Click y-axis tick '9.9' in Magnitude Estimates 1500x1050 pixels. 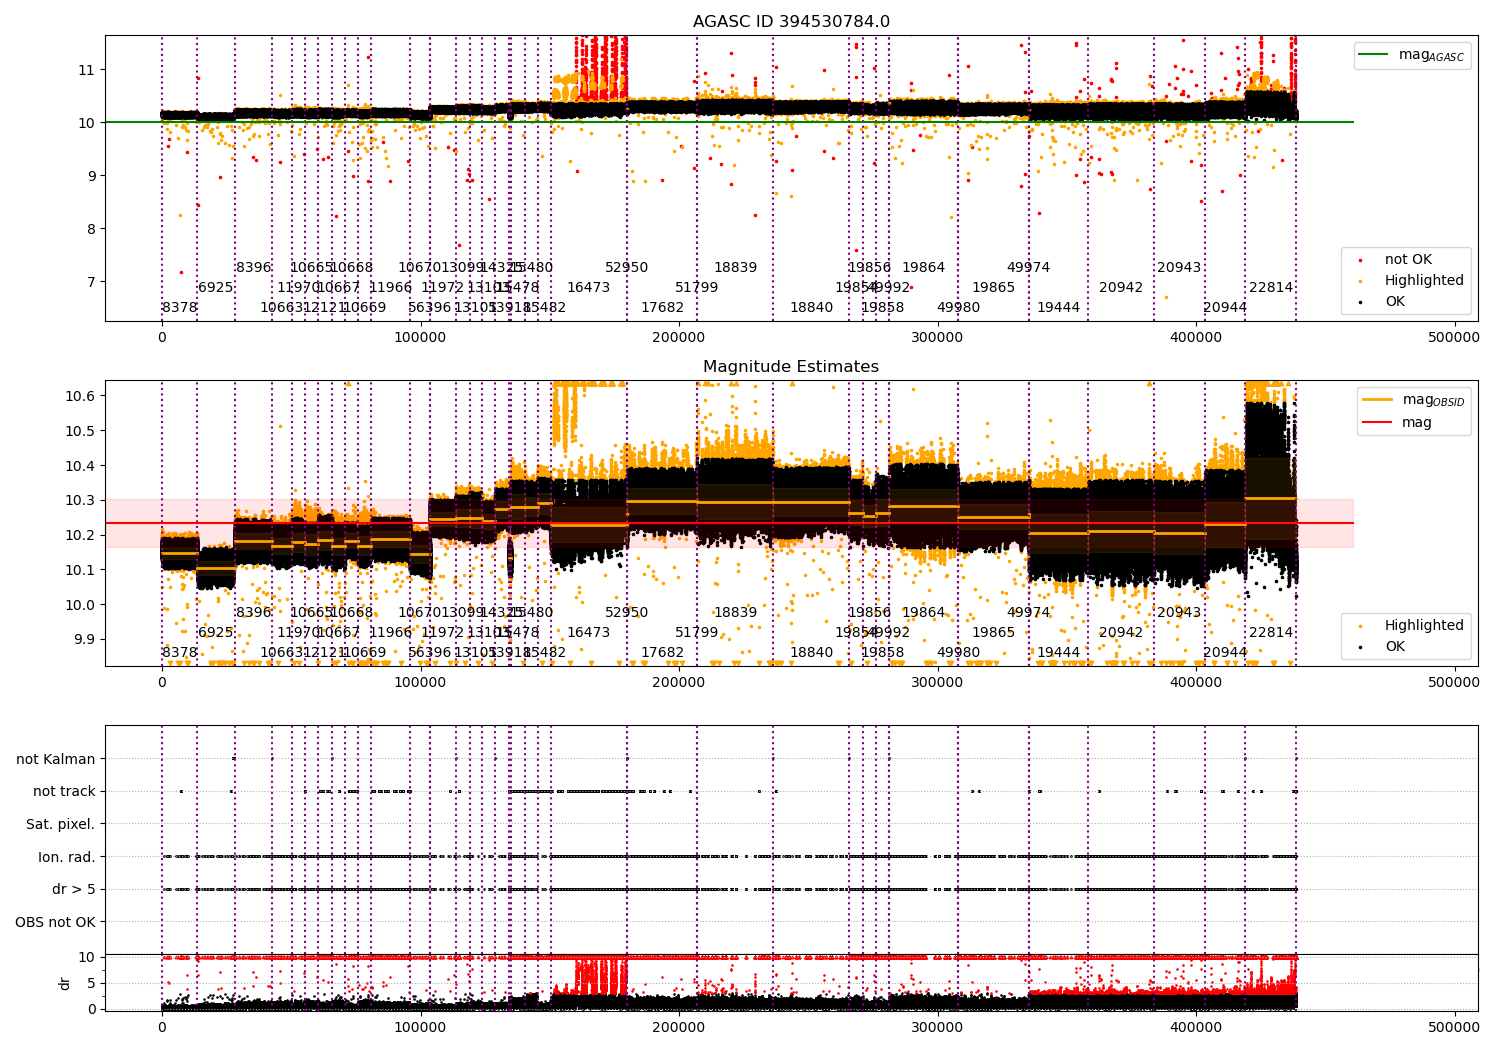pyautogui.click(x=85, y=640)
